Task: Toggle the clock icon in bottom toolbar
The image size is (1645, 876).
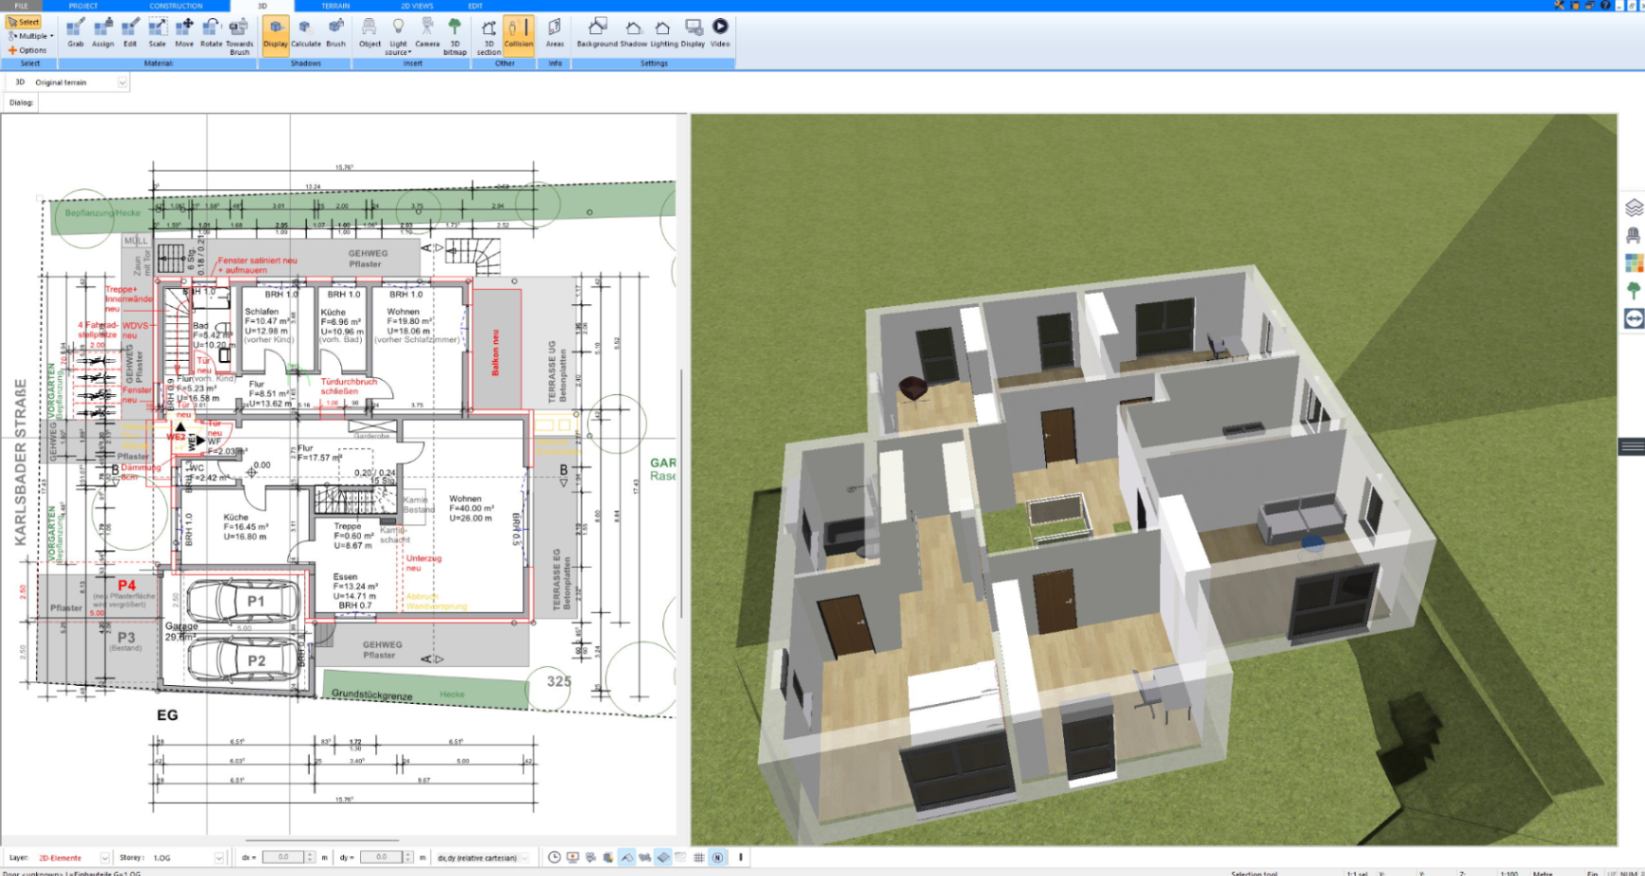Action: (x=554, y=858)
